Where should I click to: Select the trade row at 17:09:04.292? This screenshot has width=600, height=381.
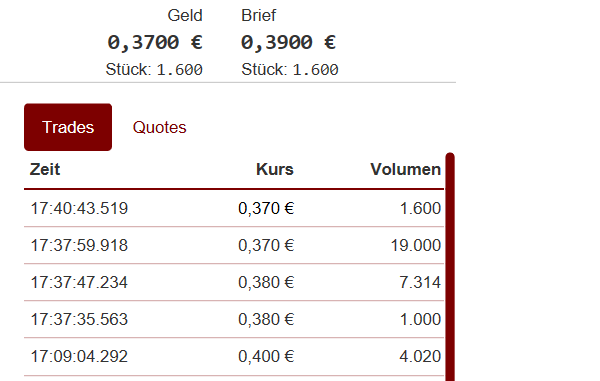pyautogui.click(x=234, y=356)
